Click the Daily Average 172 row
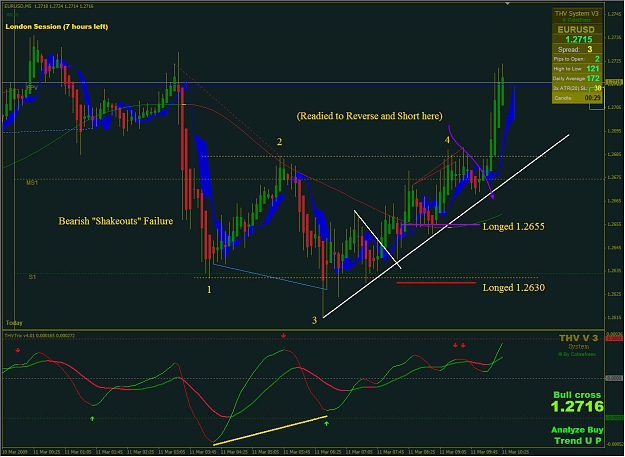The width and height of the screenshot is (625, 457). click(576, 78)
